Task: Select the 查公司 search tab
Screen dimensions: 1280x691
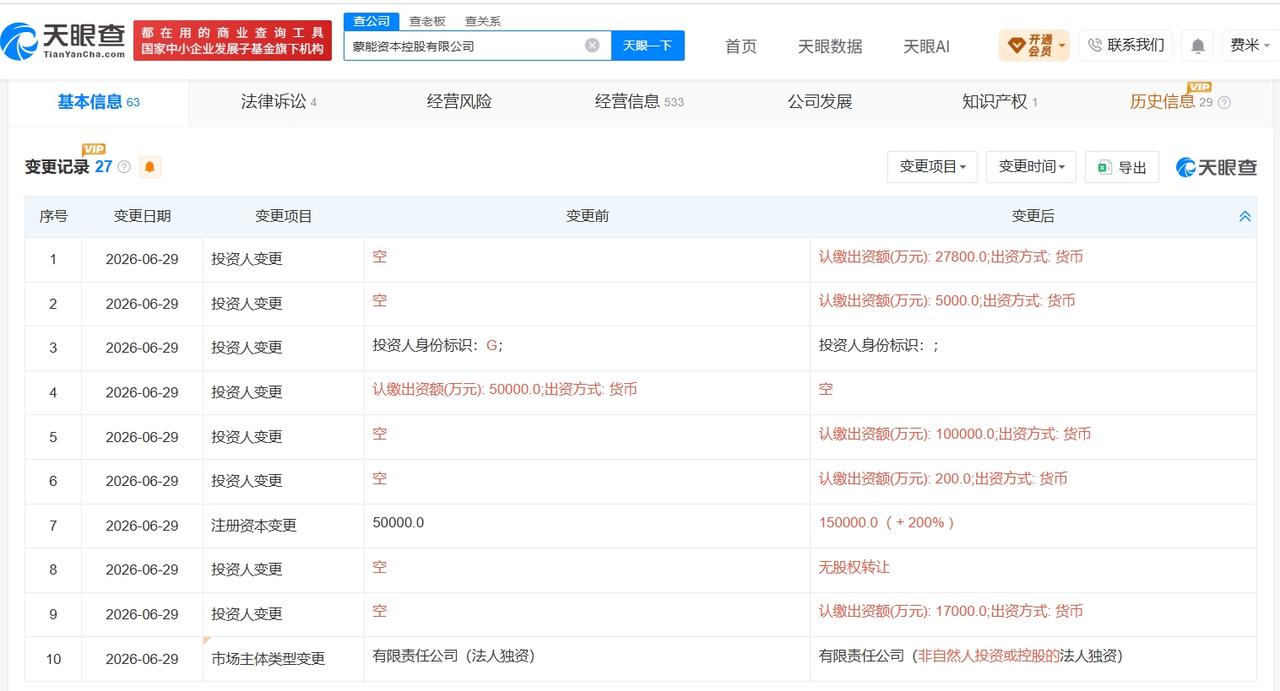Action: pyautogui.click(x=371, y=21)
